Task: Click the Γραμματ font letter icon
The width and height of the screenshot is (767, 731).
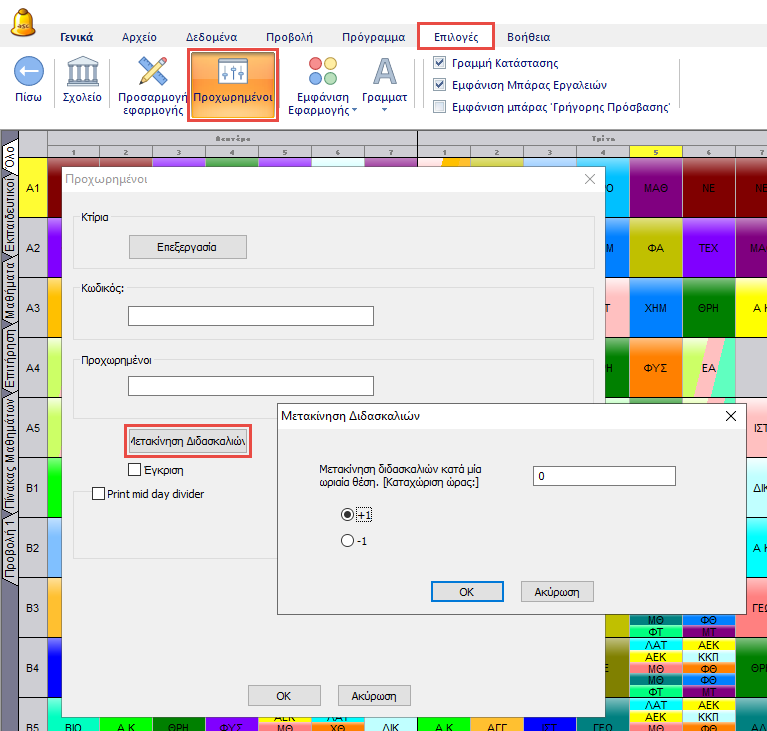Action: [384, 72]
